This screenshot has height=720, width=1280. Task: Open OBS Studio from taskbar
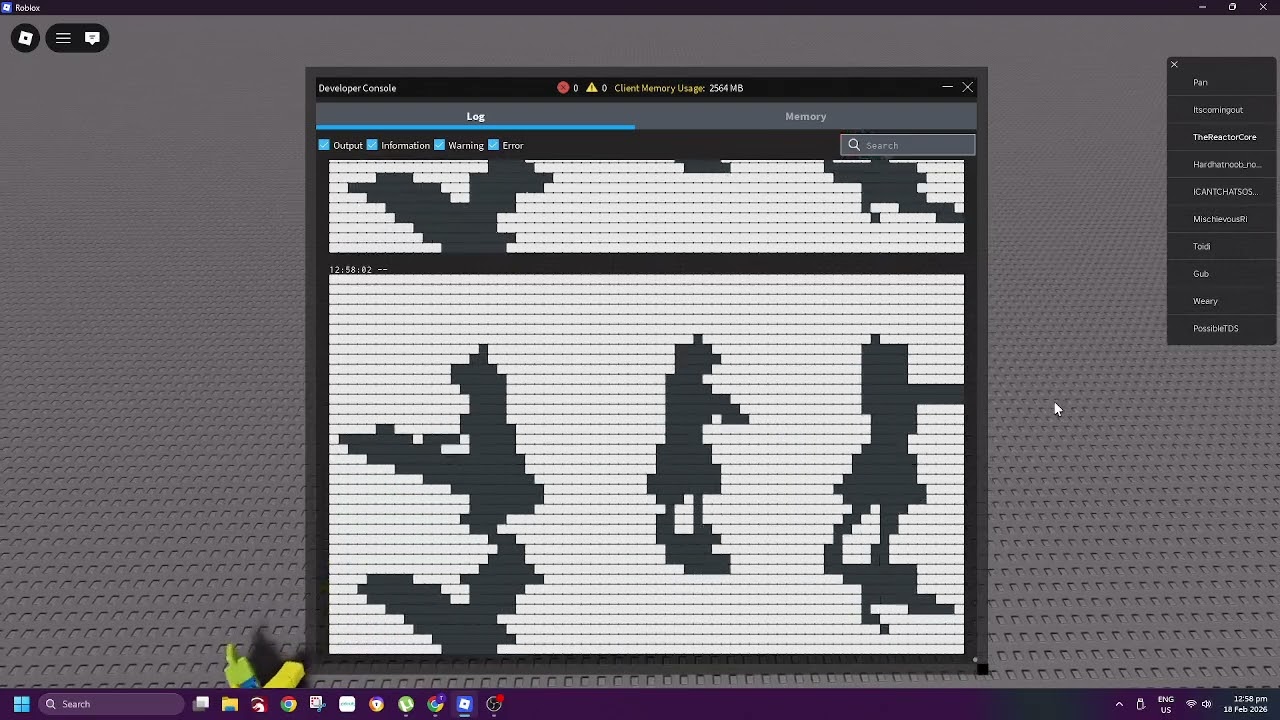(493, 704)
